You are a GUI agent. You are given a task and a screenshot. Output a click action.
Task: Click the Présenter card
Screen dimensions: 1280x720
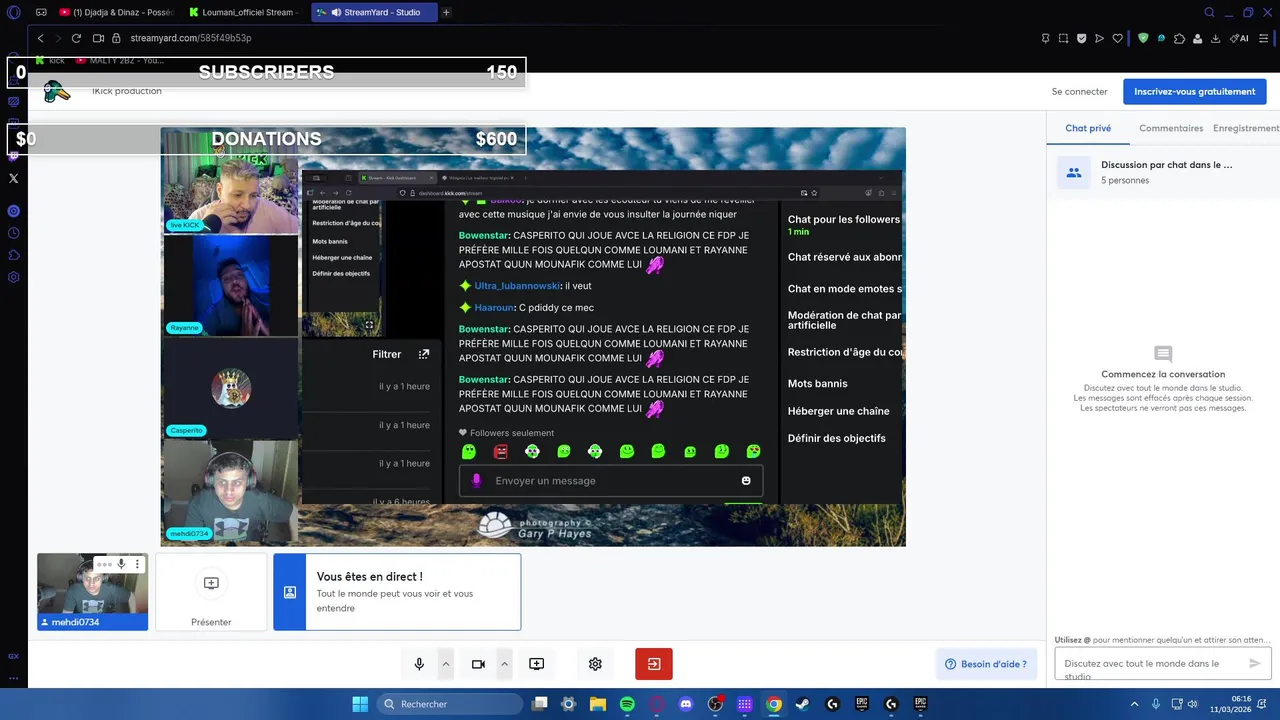(211, 592)
